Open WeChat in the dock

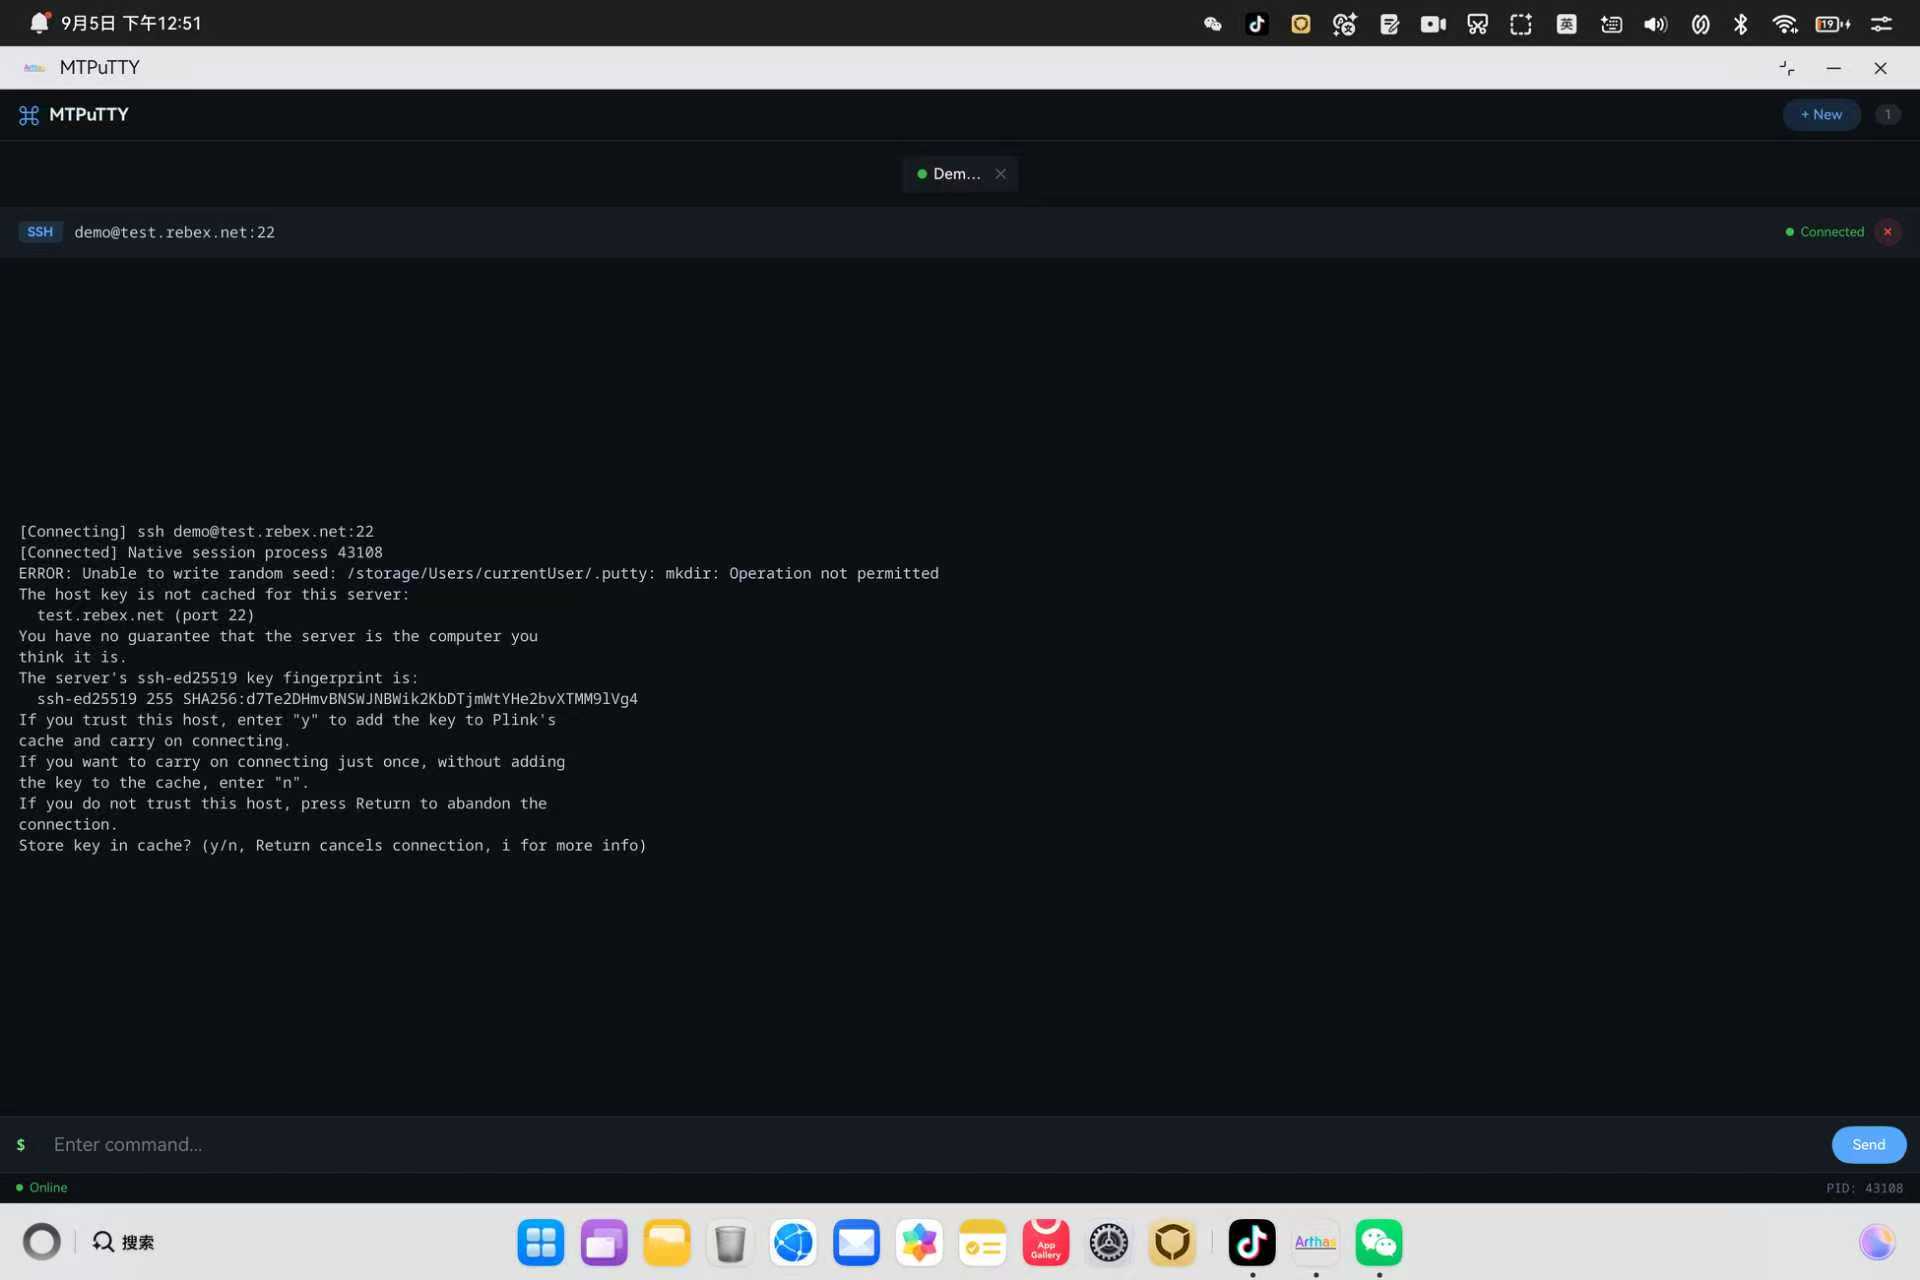point(1379,1243)
